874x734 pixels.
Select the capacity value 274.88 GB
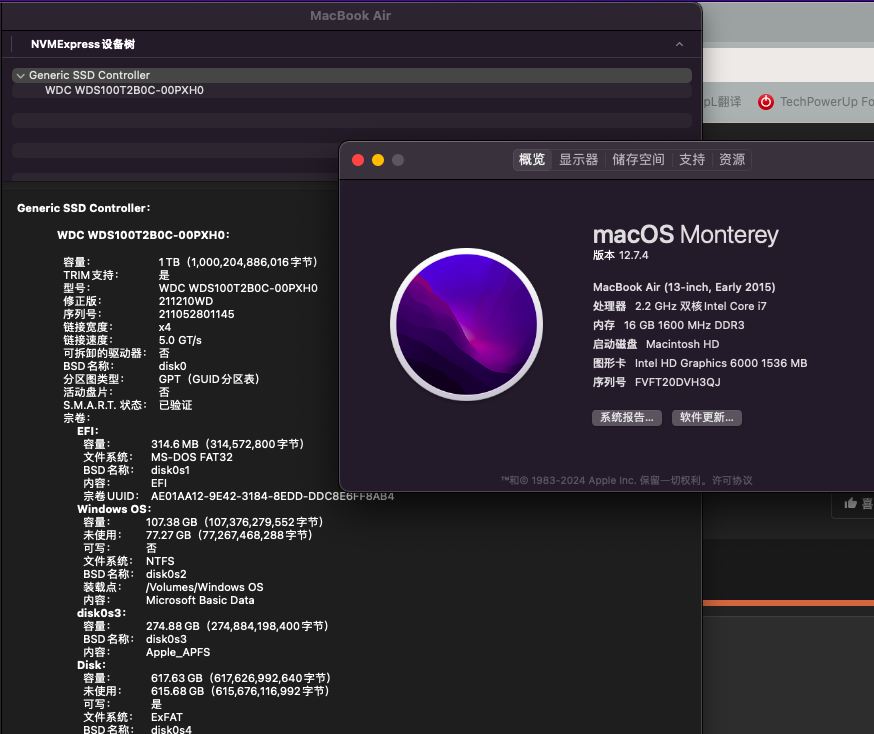point(237,626)
